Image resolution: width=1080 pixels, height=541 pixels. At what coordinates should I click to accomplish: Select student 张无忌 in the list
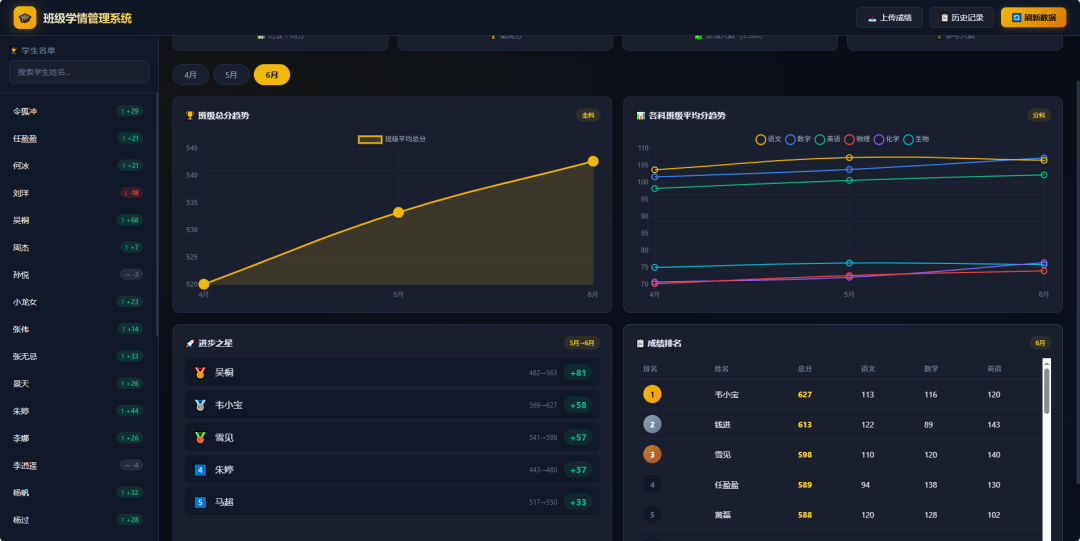pyautogui.click(x=78, y=356)
